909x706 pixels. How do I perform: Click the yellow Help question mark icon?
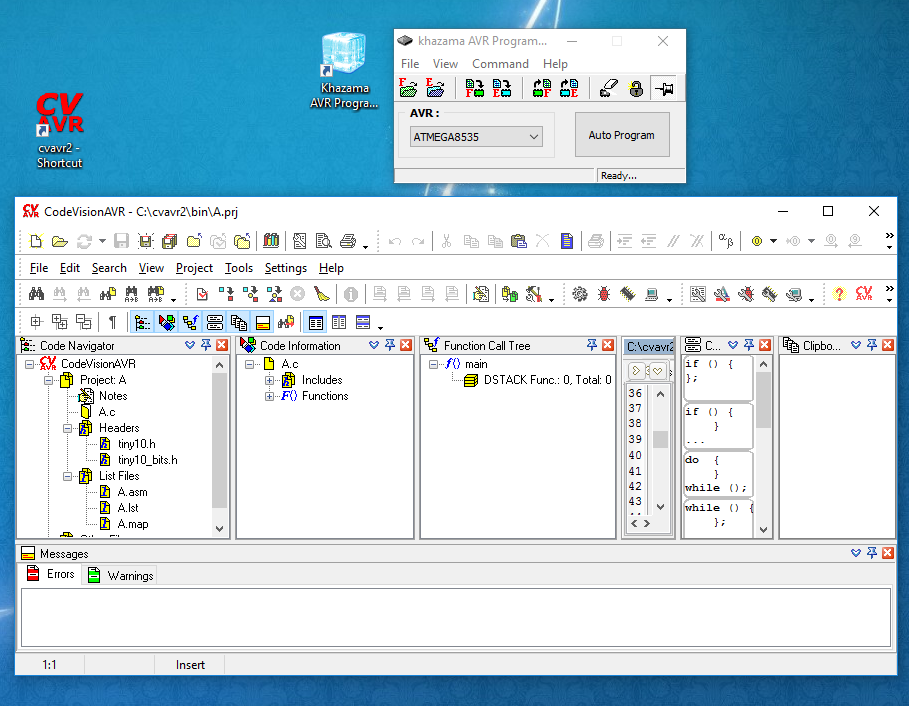[839, 294]
